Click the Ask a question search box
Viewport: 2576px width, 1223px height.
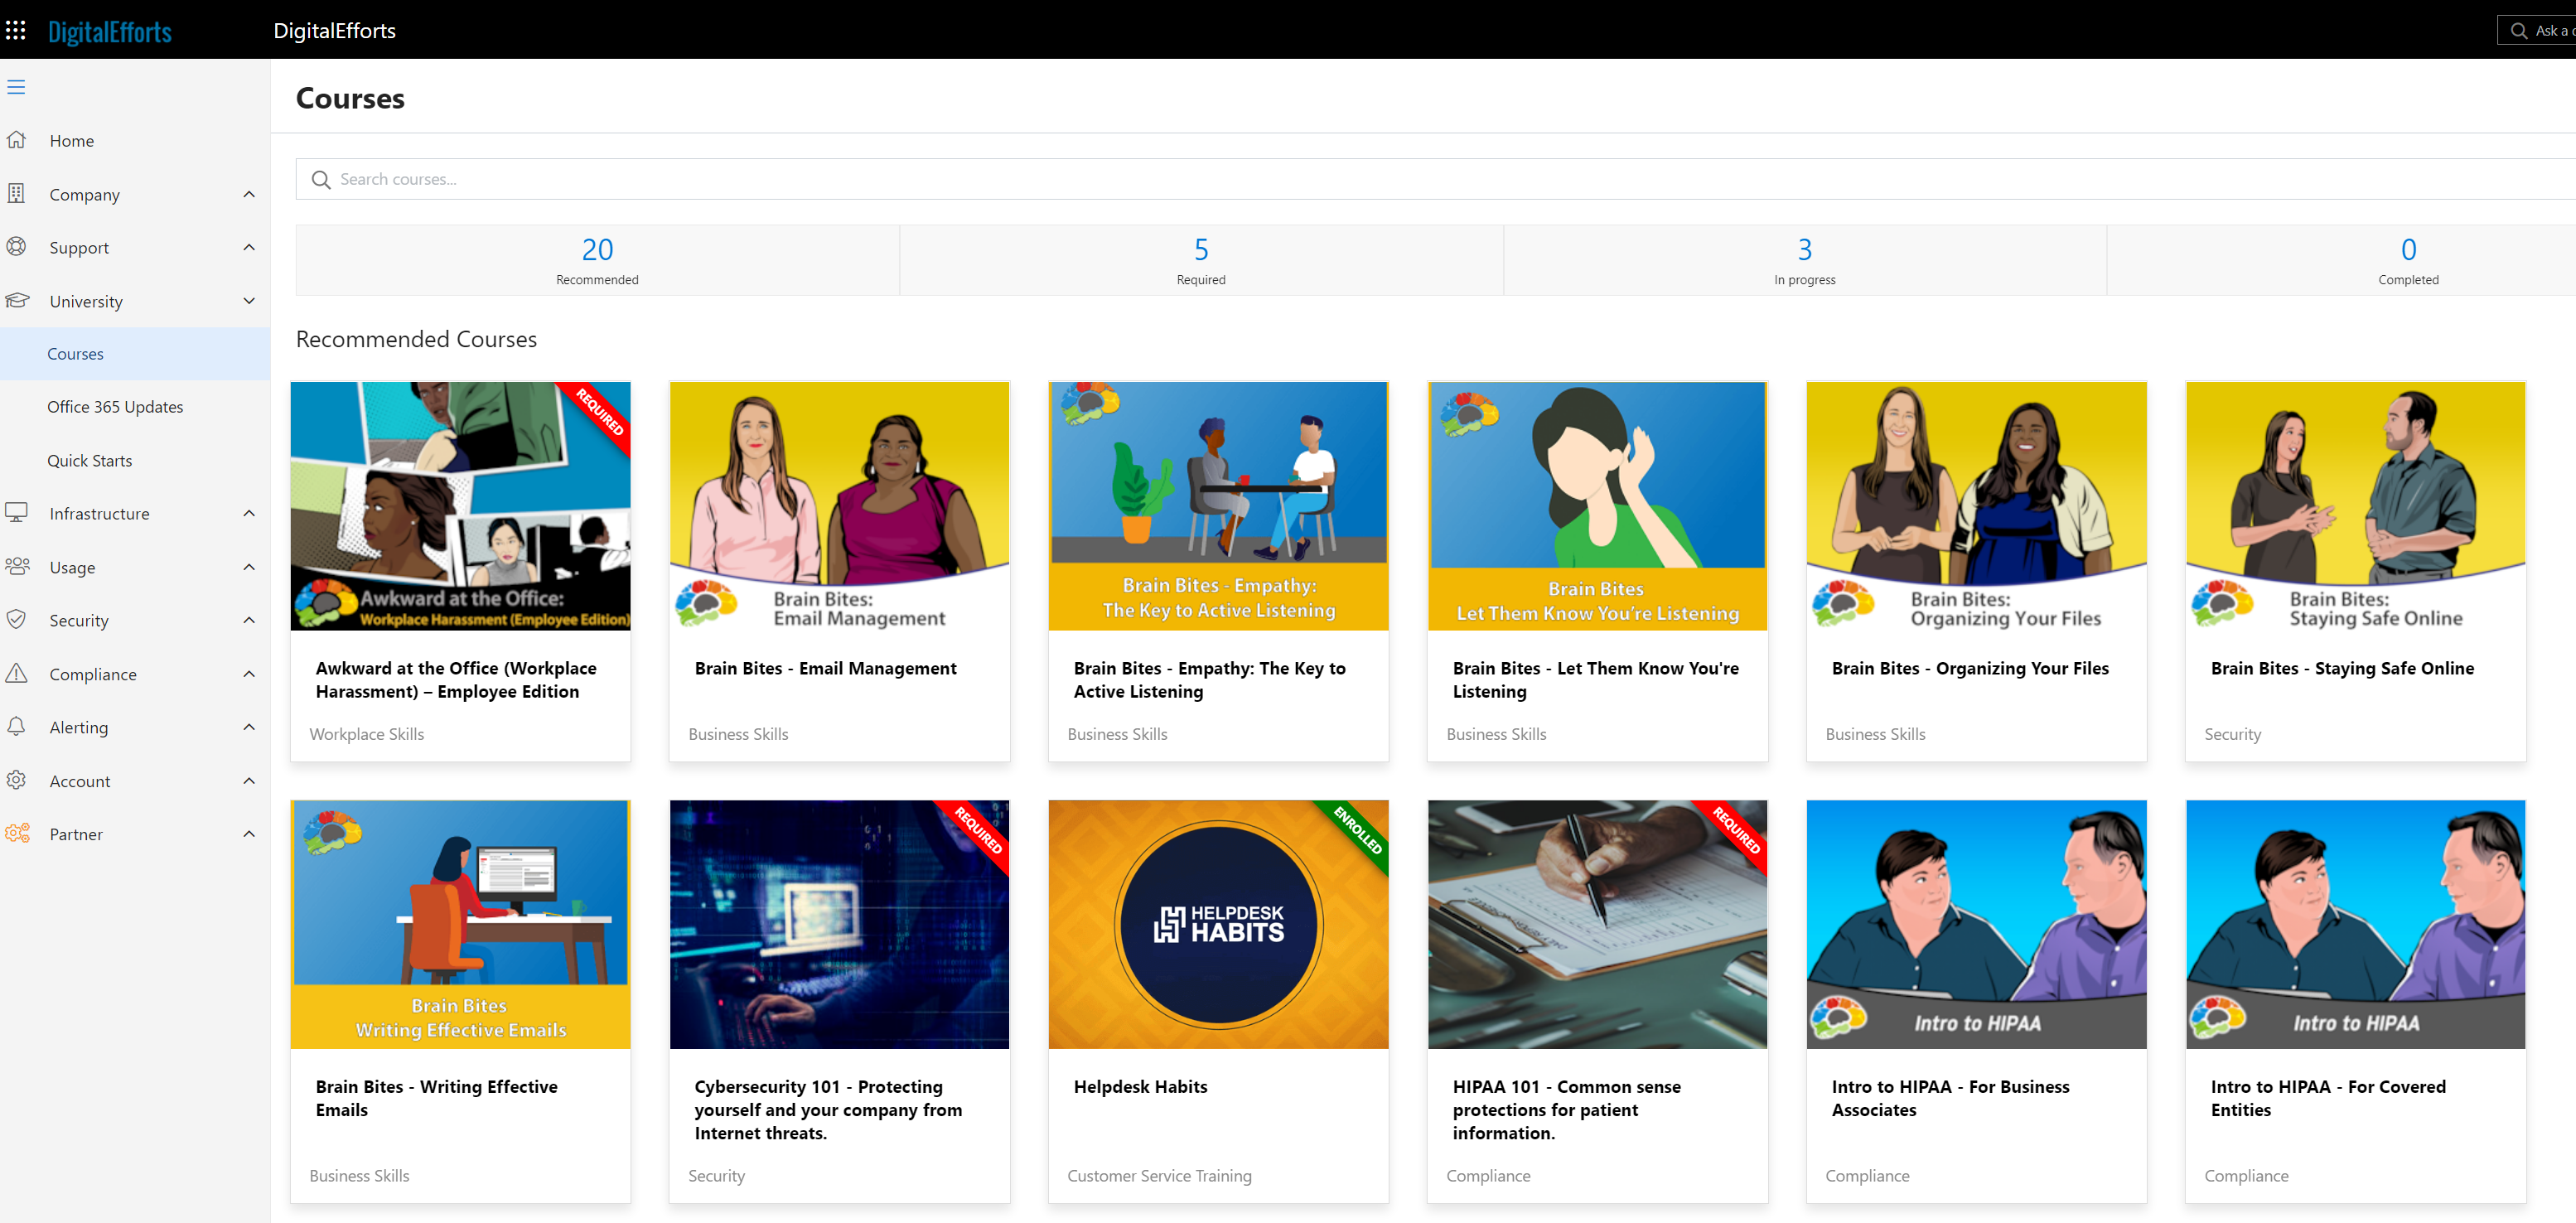click(2537, 31)
